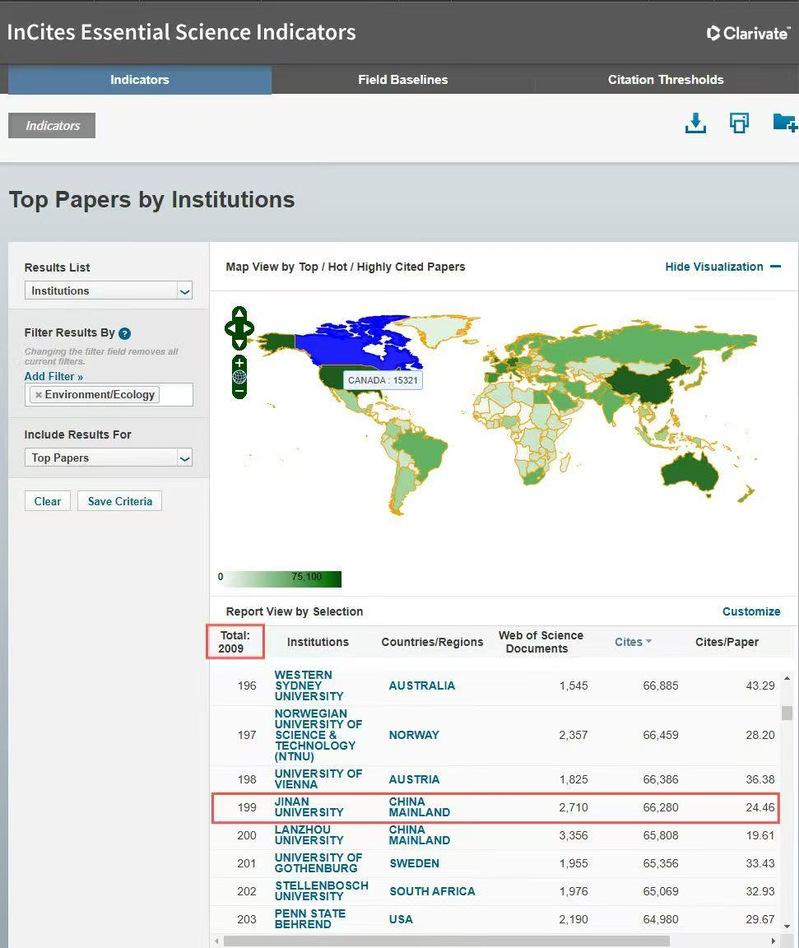This screenshot has width=799, height=948.
Task: Sort by Cites column
Action: pos(633,642)
